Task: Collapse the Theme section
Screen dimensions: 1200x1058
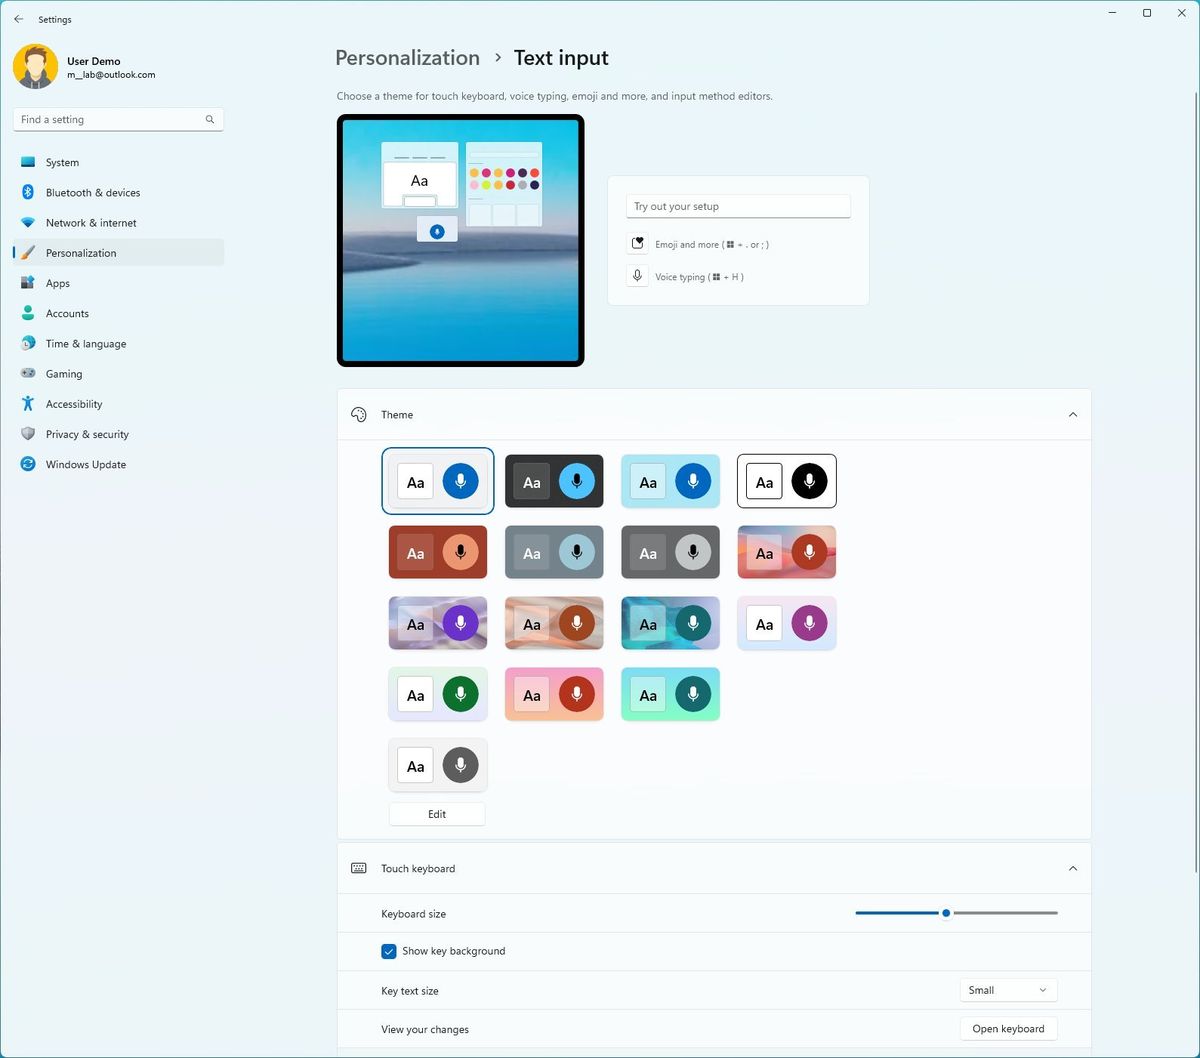Action: point(1073,413)
